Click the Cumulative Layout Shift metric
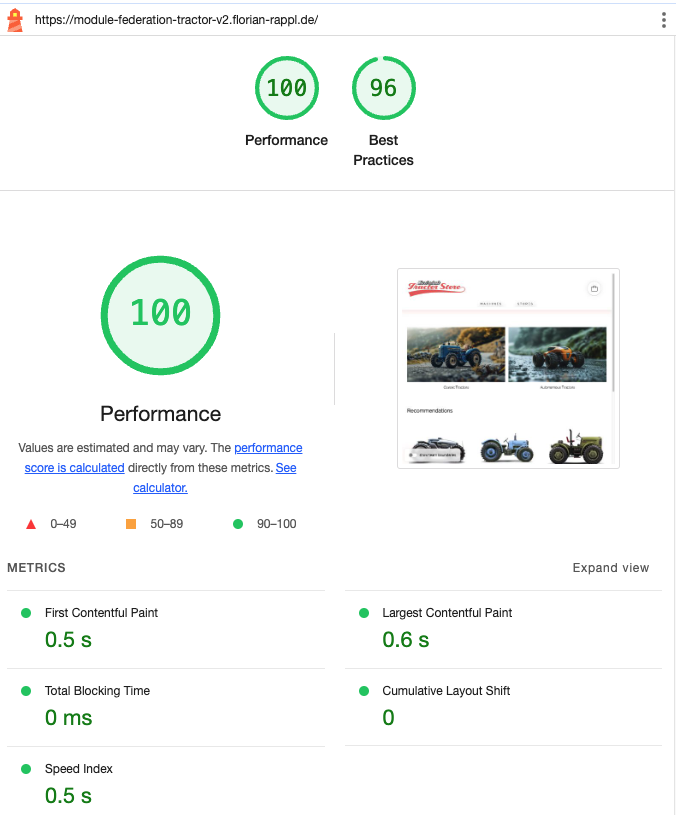This screenshot has height=815, width=676. 503,707
